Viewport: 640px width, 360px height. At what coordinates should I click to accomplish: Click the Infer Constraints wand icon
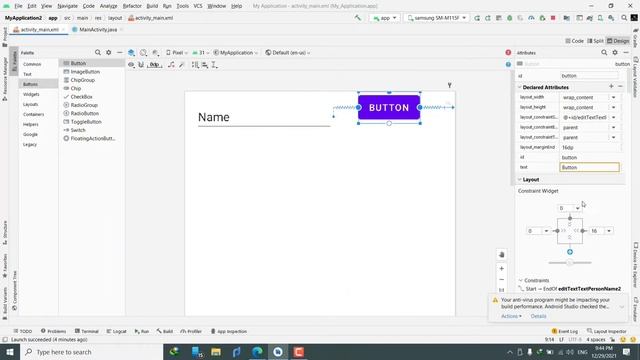click(x=182, y=65)
